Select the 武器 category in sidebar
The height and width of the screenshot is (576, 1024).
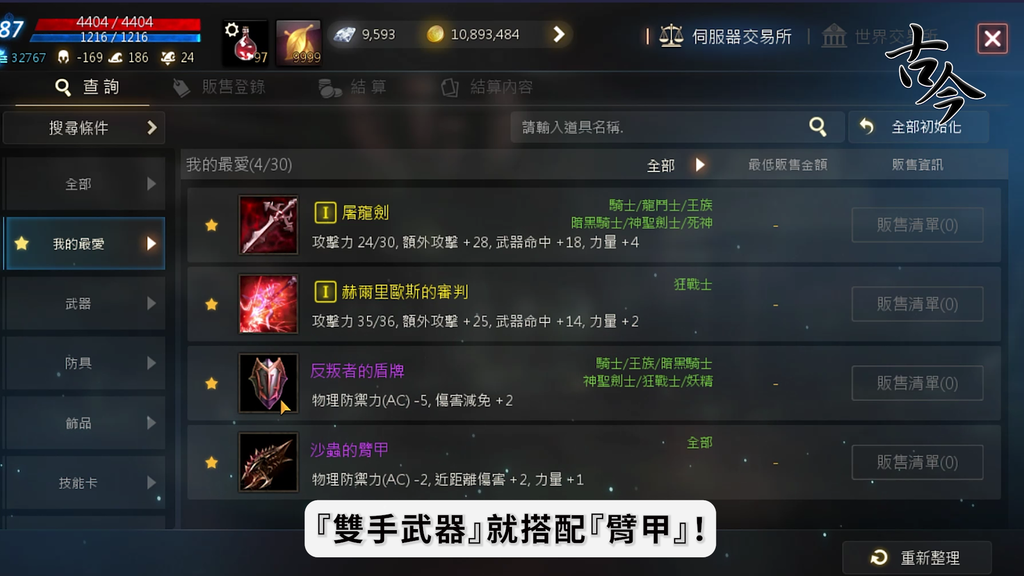click(x=84, y=303)
